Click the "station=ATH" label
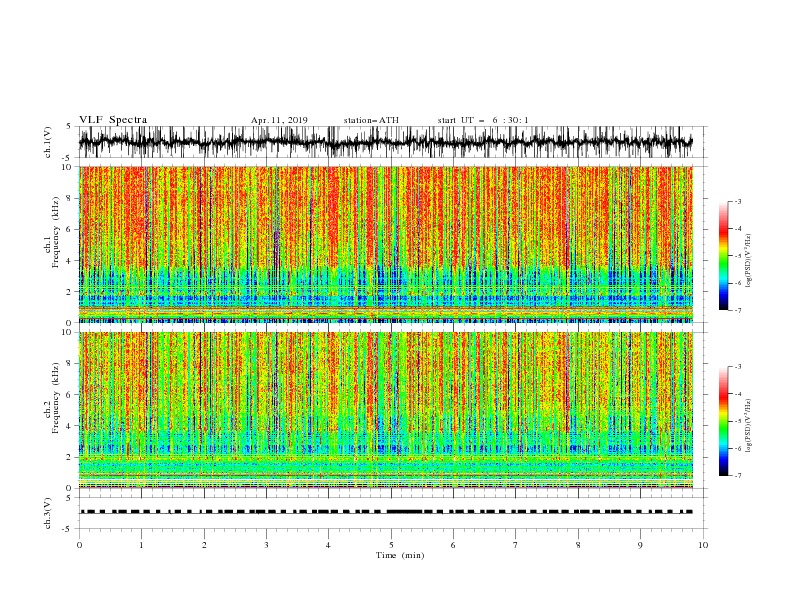 (x=371, y=120)
